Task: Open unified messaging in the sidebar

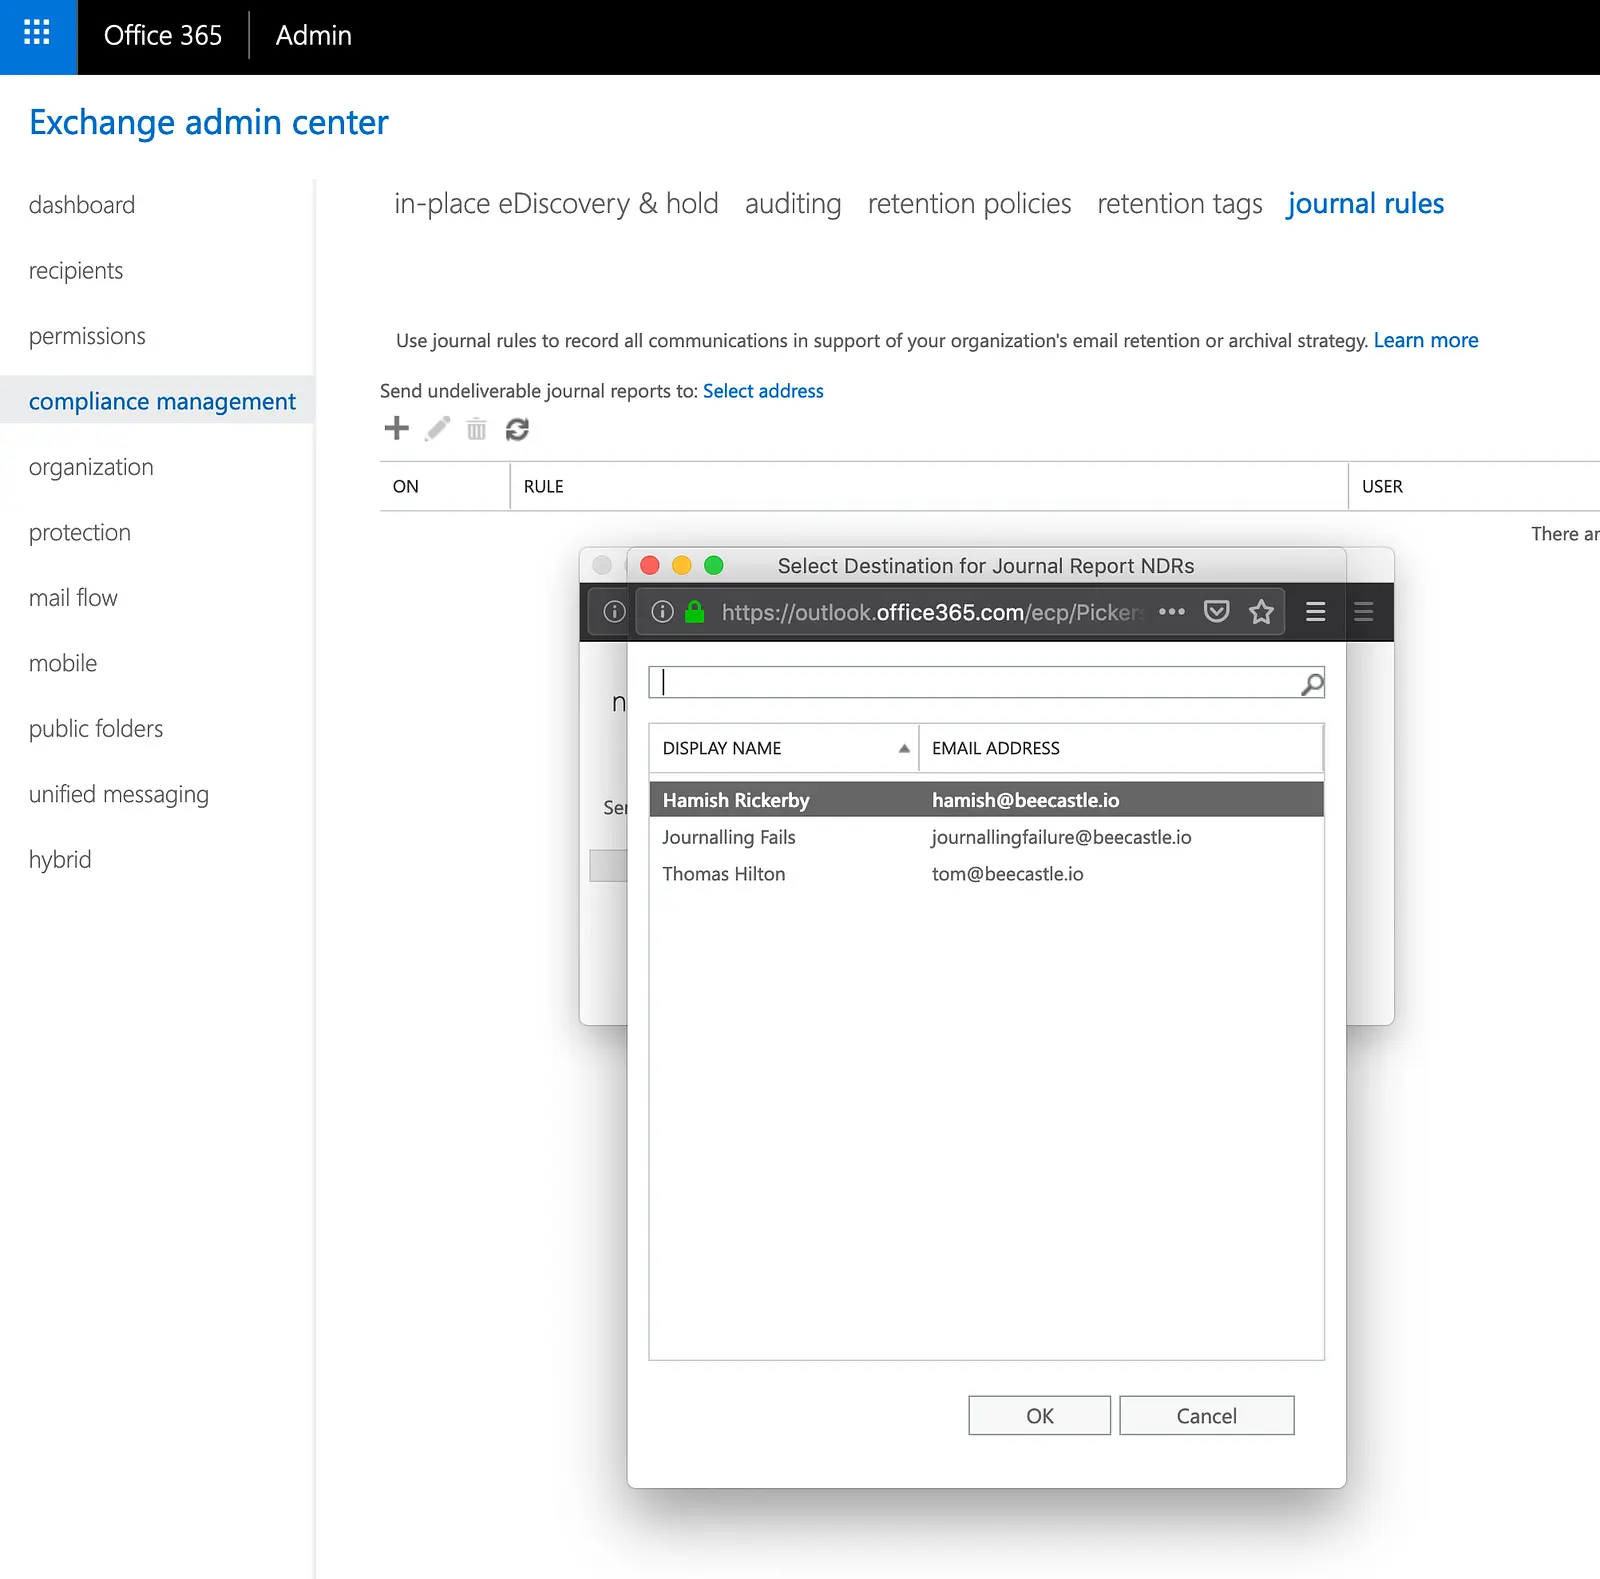Action: (119, 794)
